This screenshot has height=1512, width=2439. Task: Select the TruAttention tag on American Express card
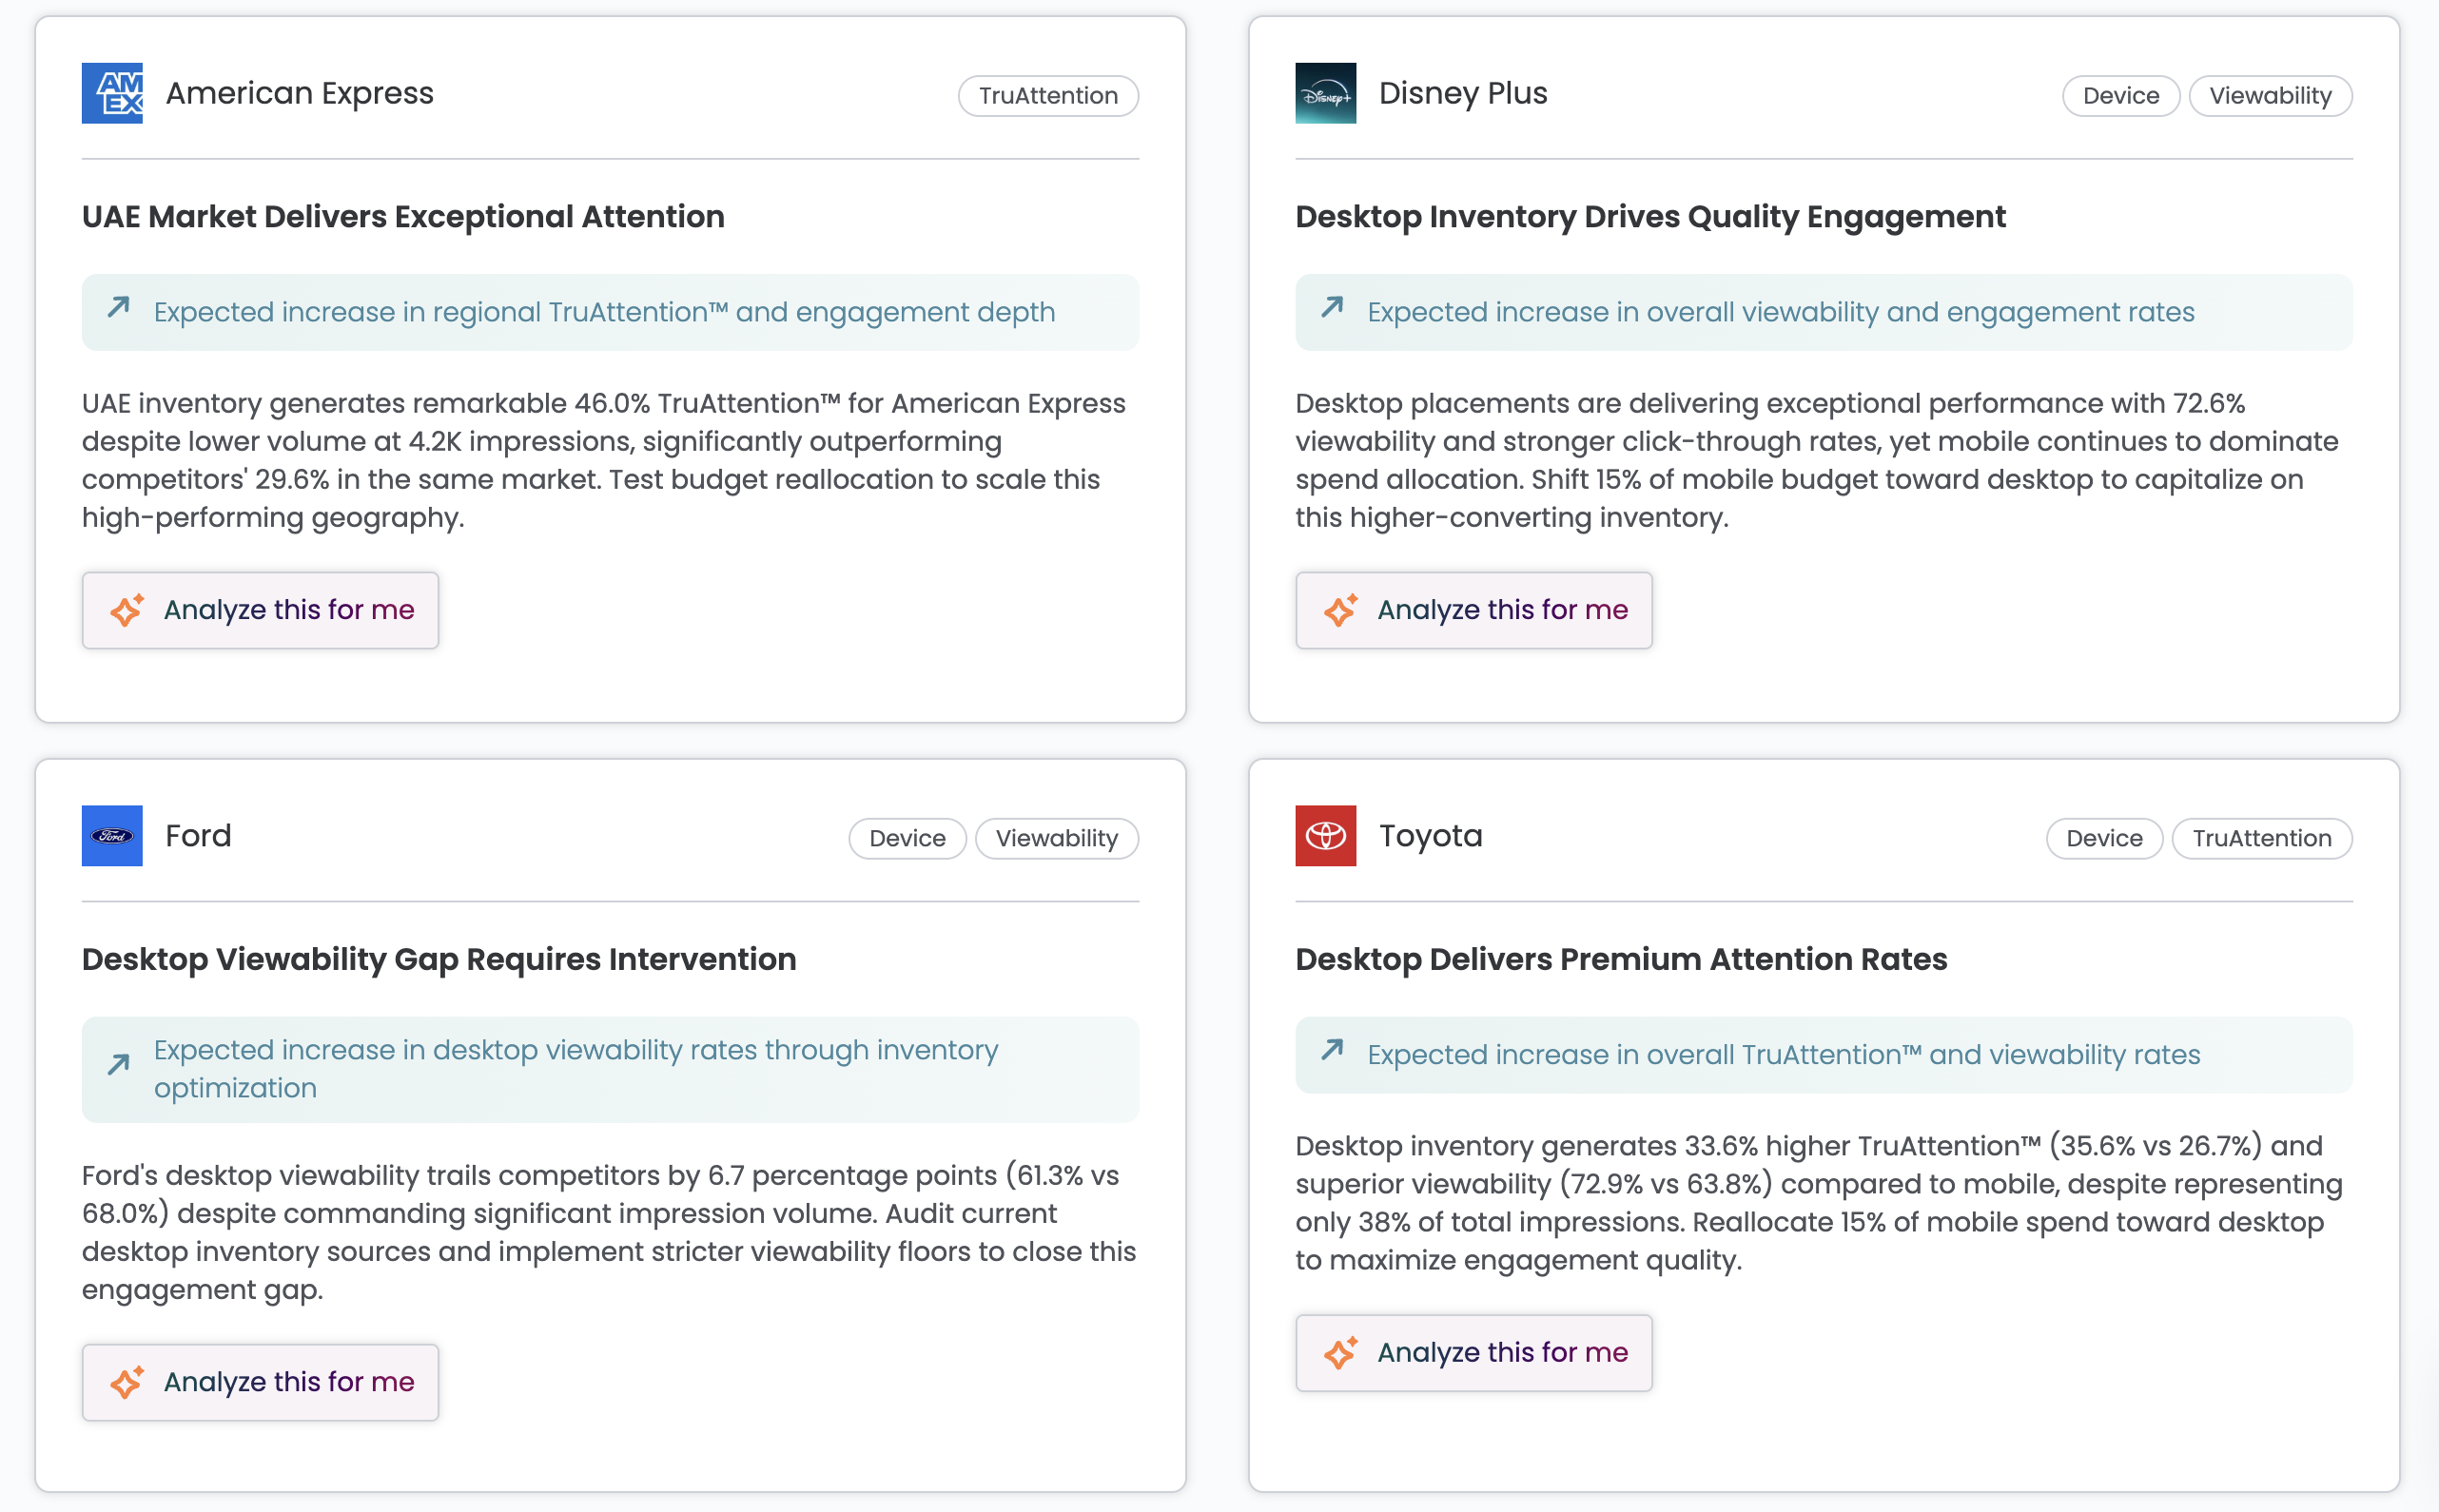(1048, 96)
